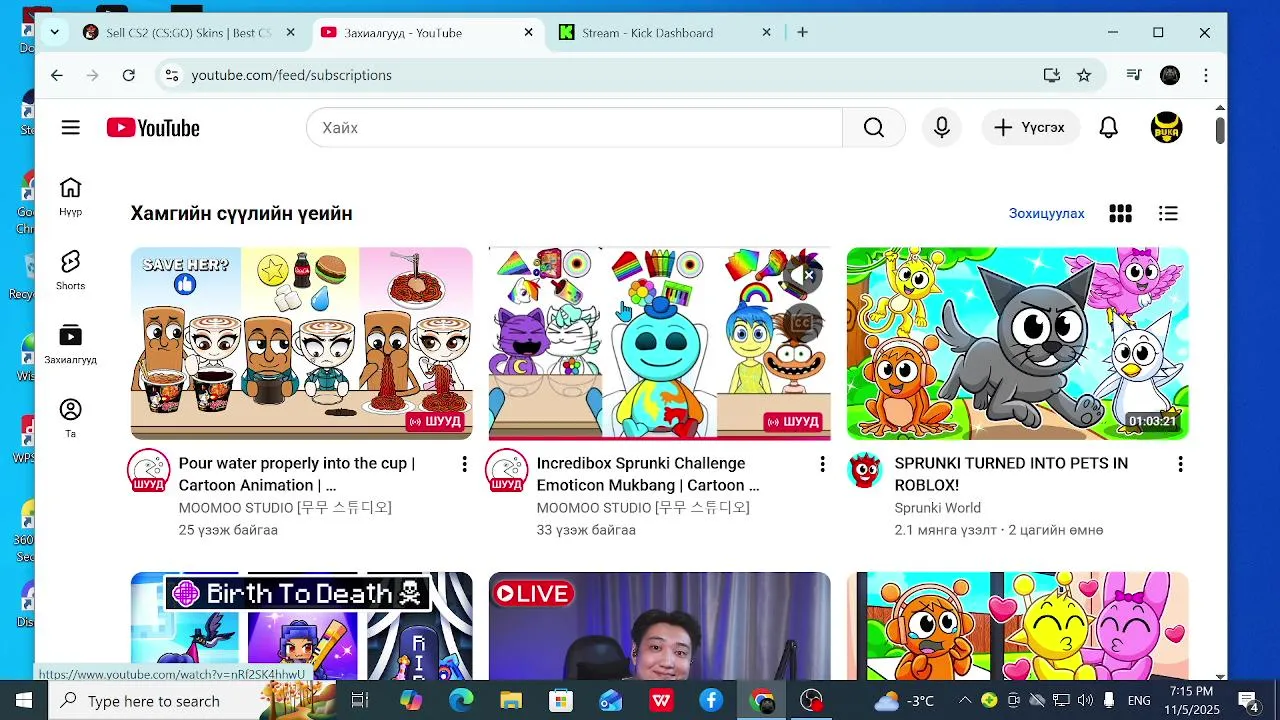The image size is (1280, 720).
Task: Open File Explorer from taskbar
Action: (511, 701)
